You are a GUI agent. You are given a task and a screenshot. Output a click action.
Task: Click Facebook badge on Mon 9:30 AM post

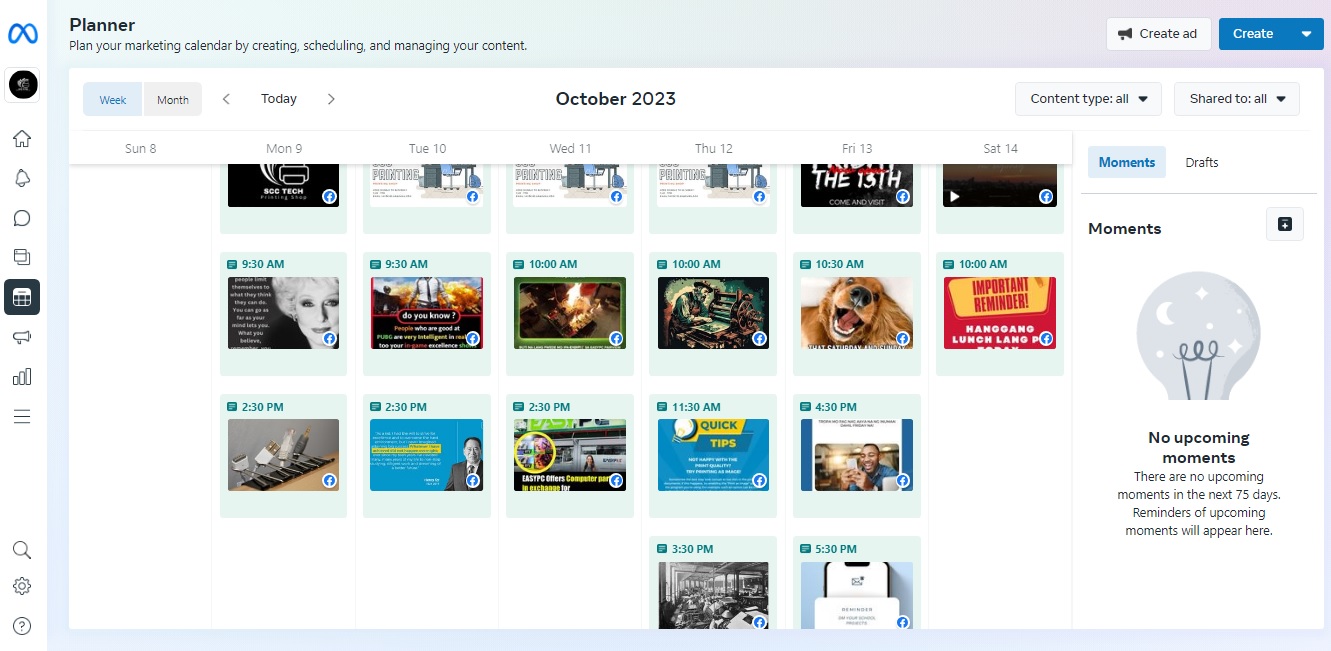click(x=329, y=339)
